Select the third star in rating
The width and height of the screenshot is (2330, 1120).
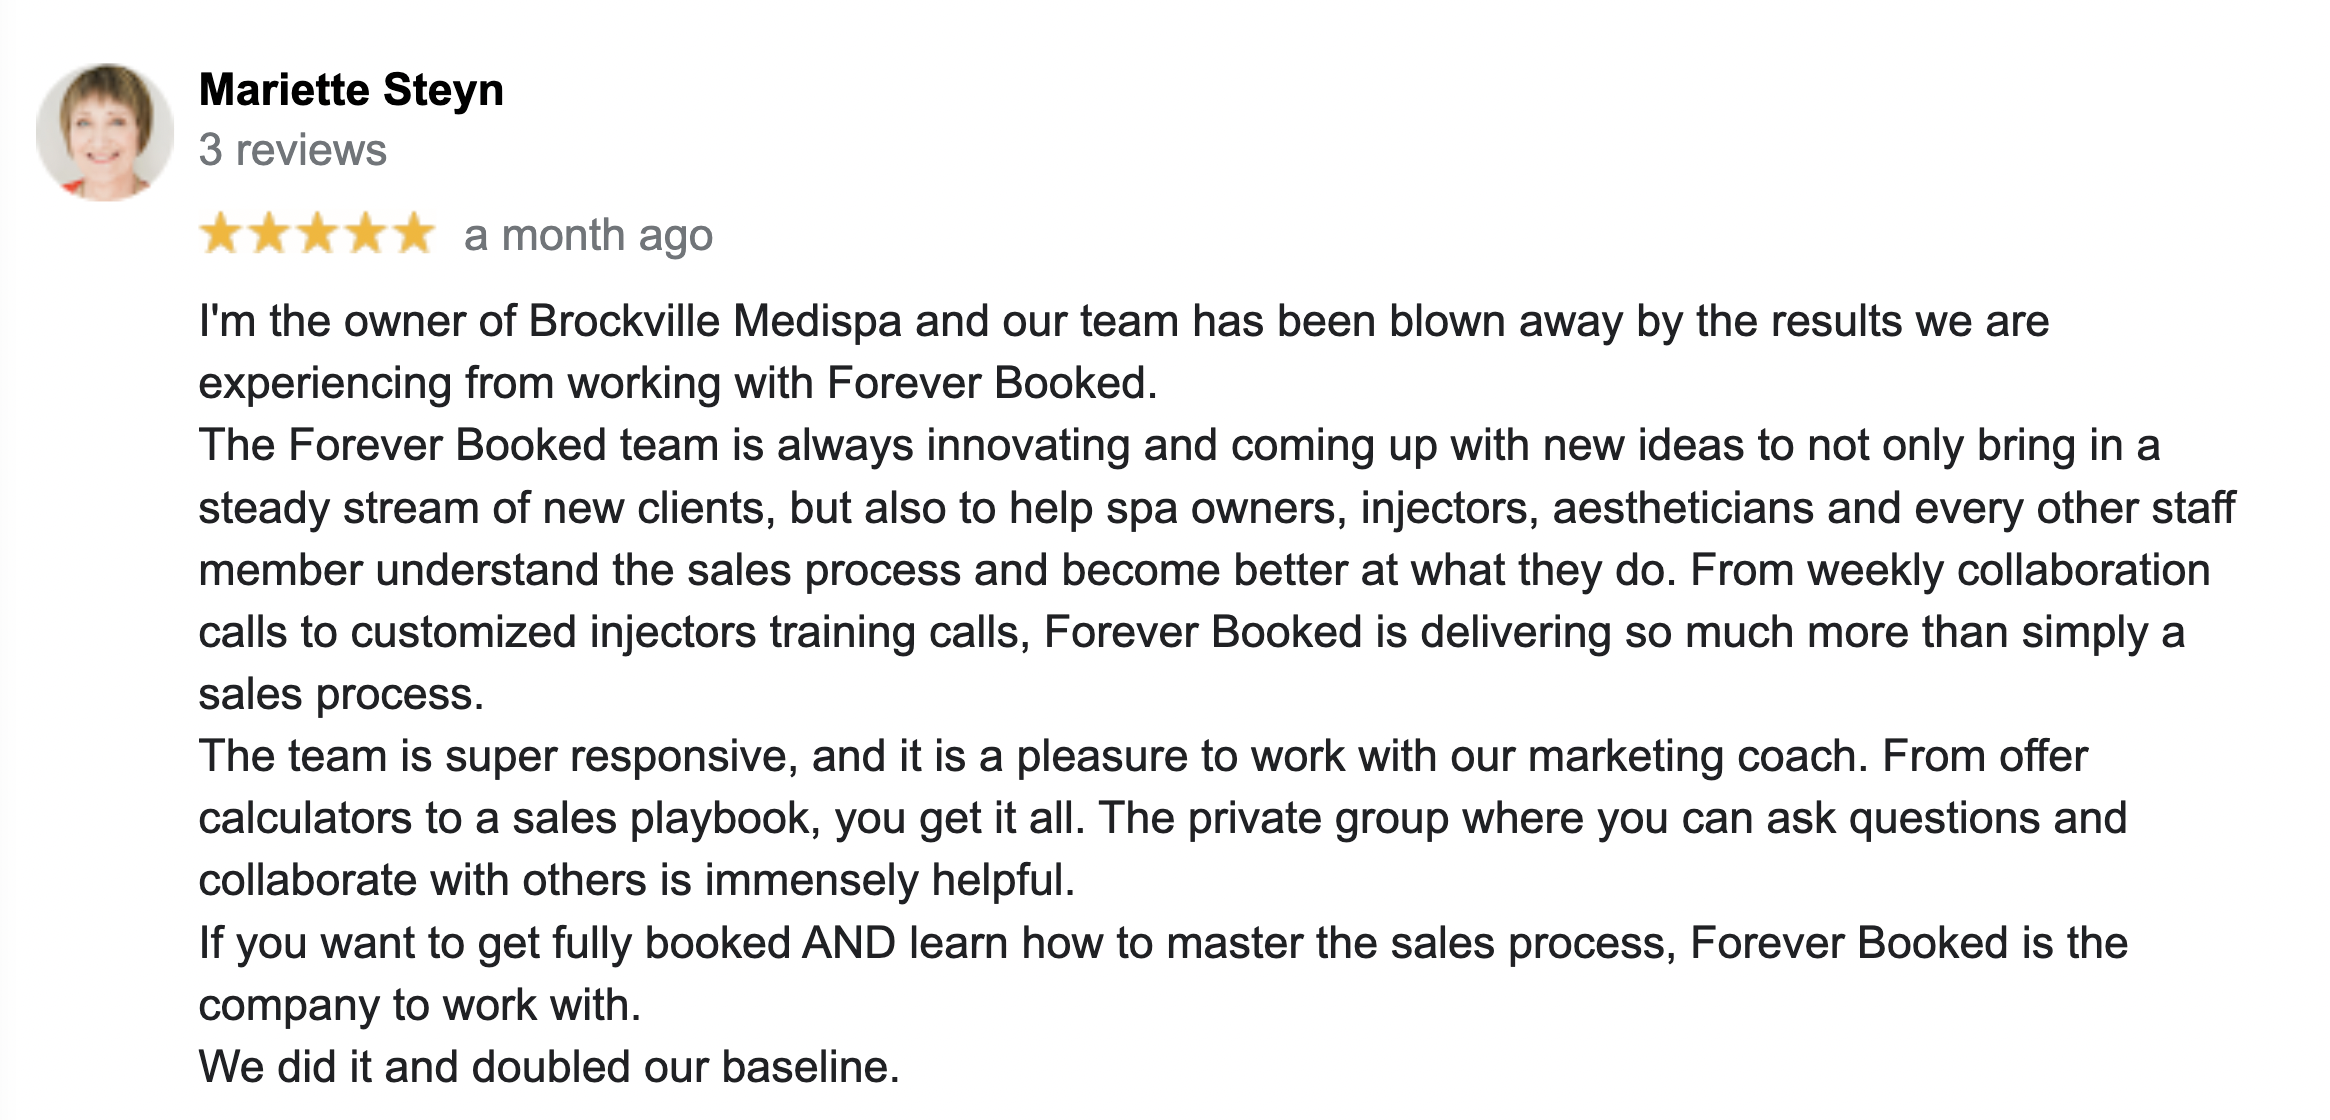pos(317,234)
